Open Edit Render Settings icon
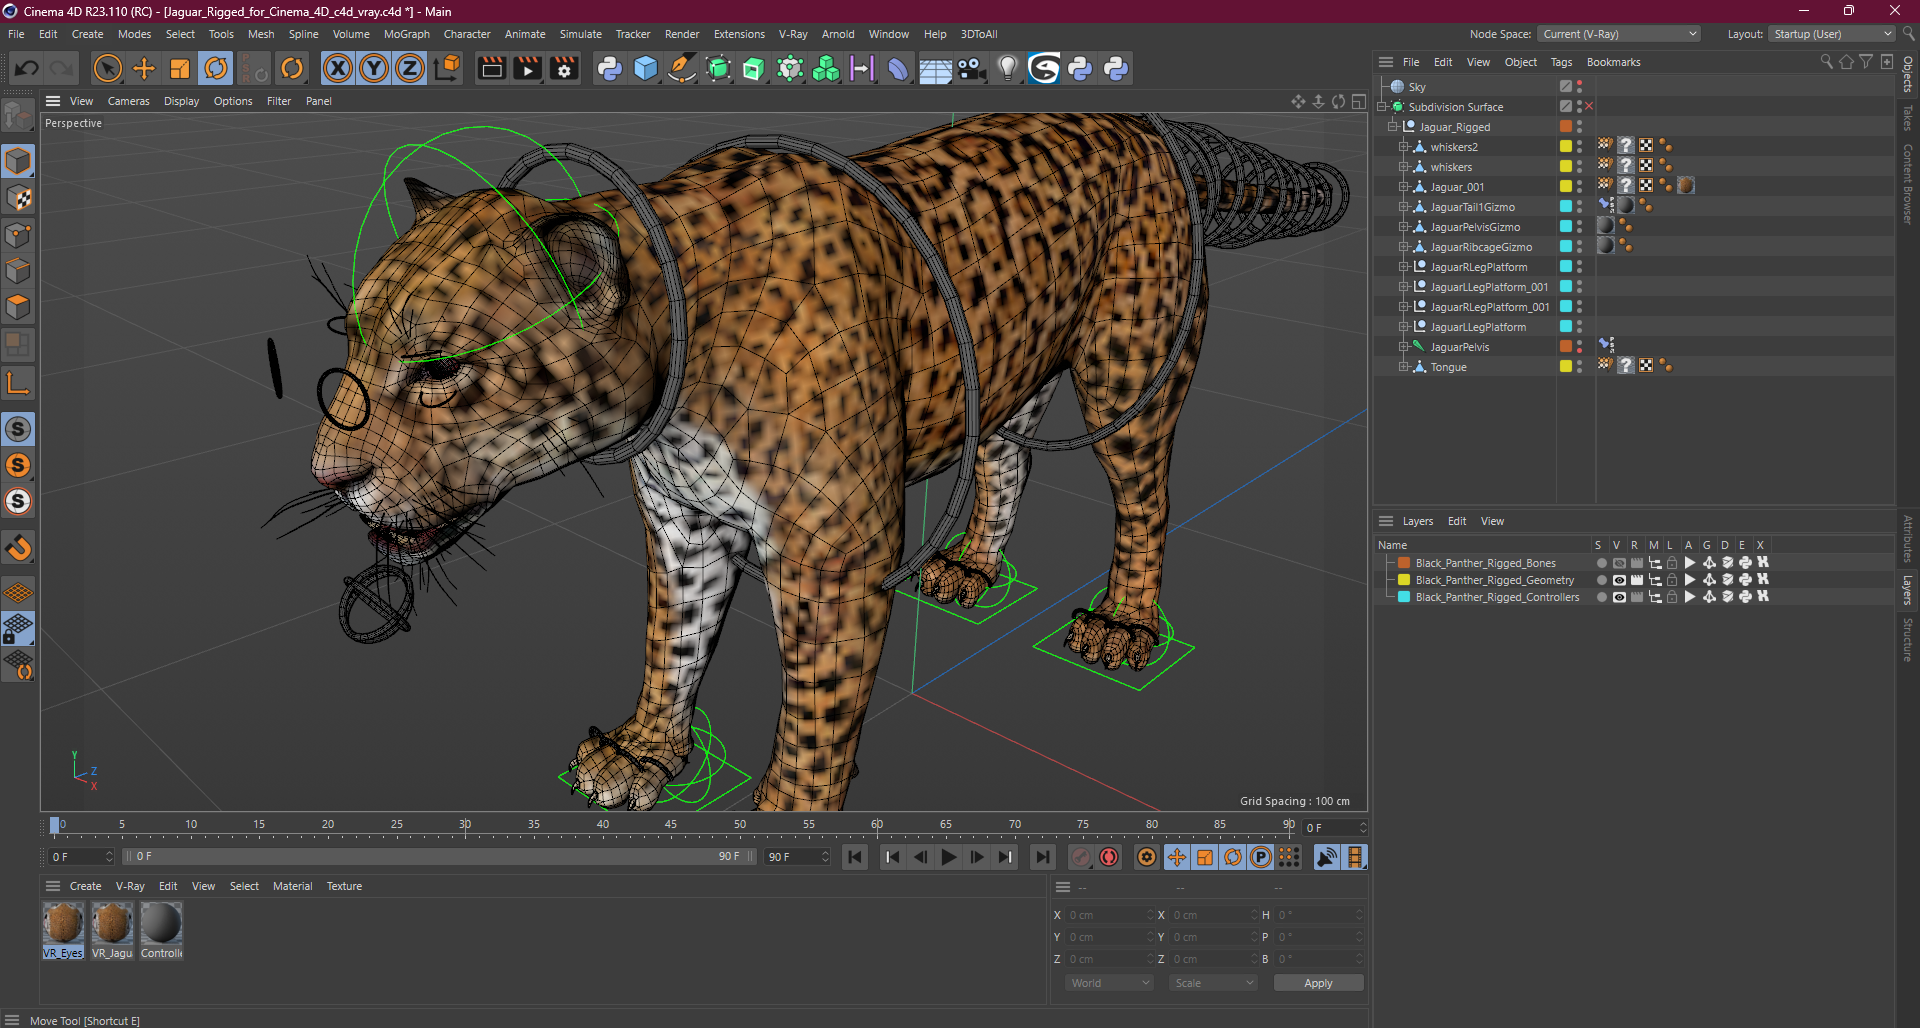This screenshot has height=1028, width=1920. click(x=564, y=68)
